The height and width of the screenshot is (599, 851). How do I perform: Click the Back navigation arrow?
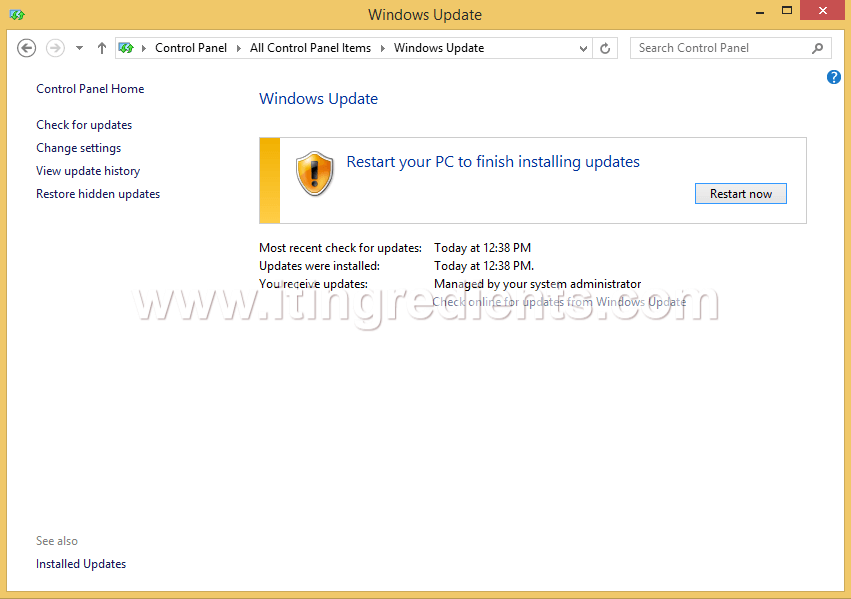point(26,47)
